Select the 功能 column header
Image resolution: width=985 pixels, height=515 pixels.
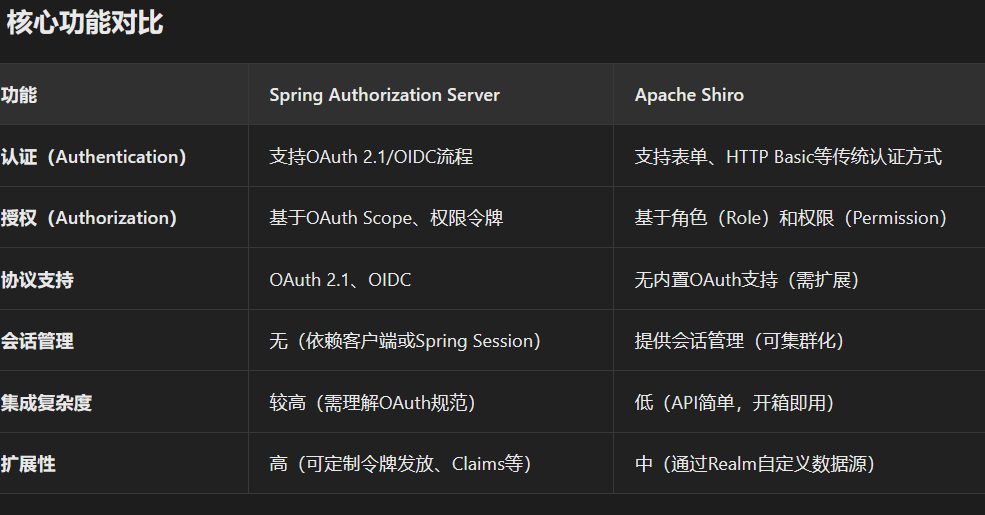click(19, 95)
